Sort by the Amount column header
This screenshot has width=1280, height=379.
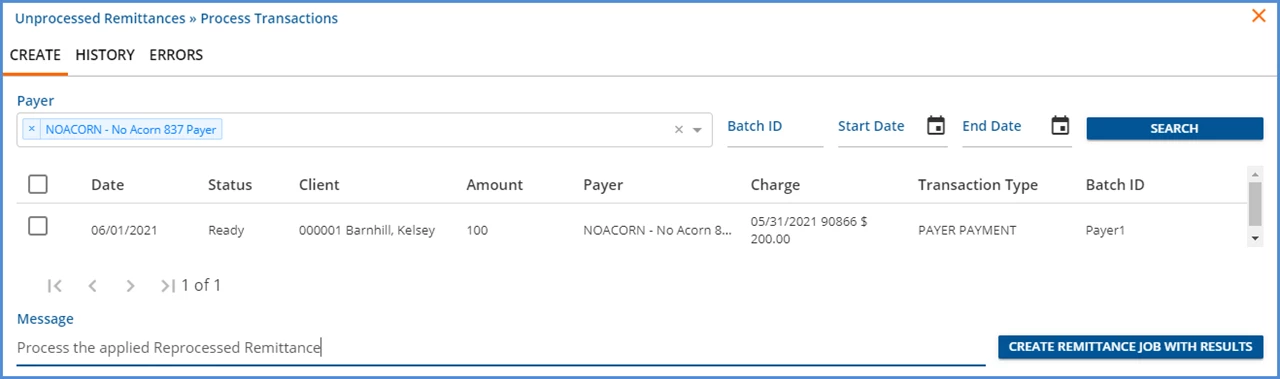[494, 185]
